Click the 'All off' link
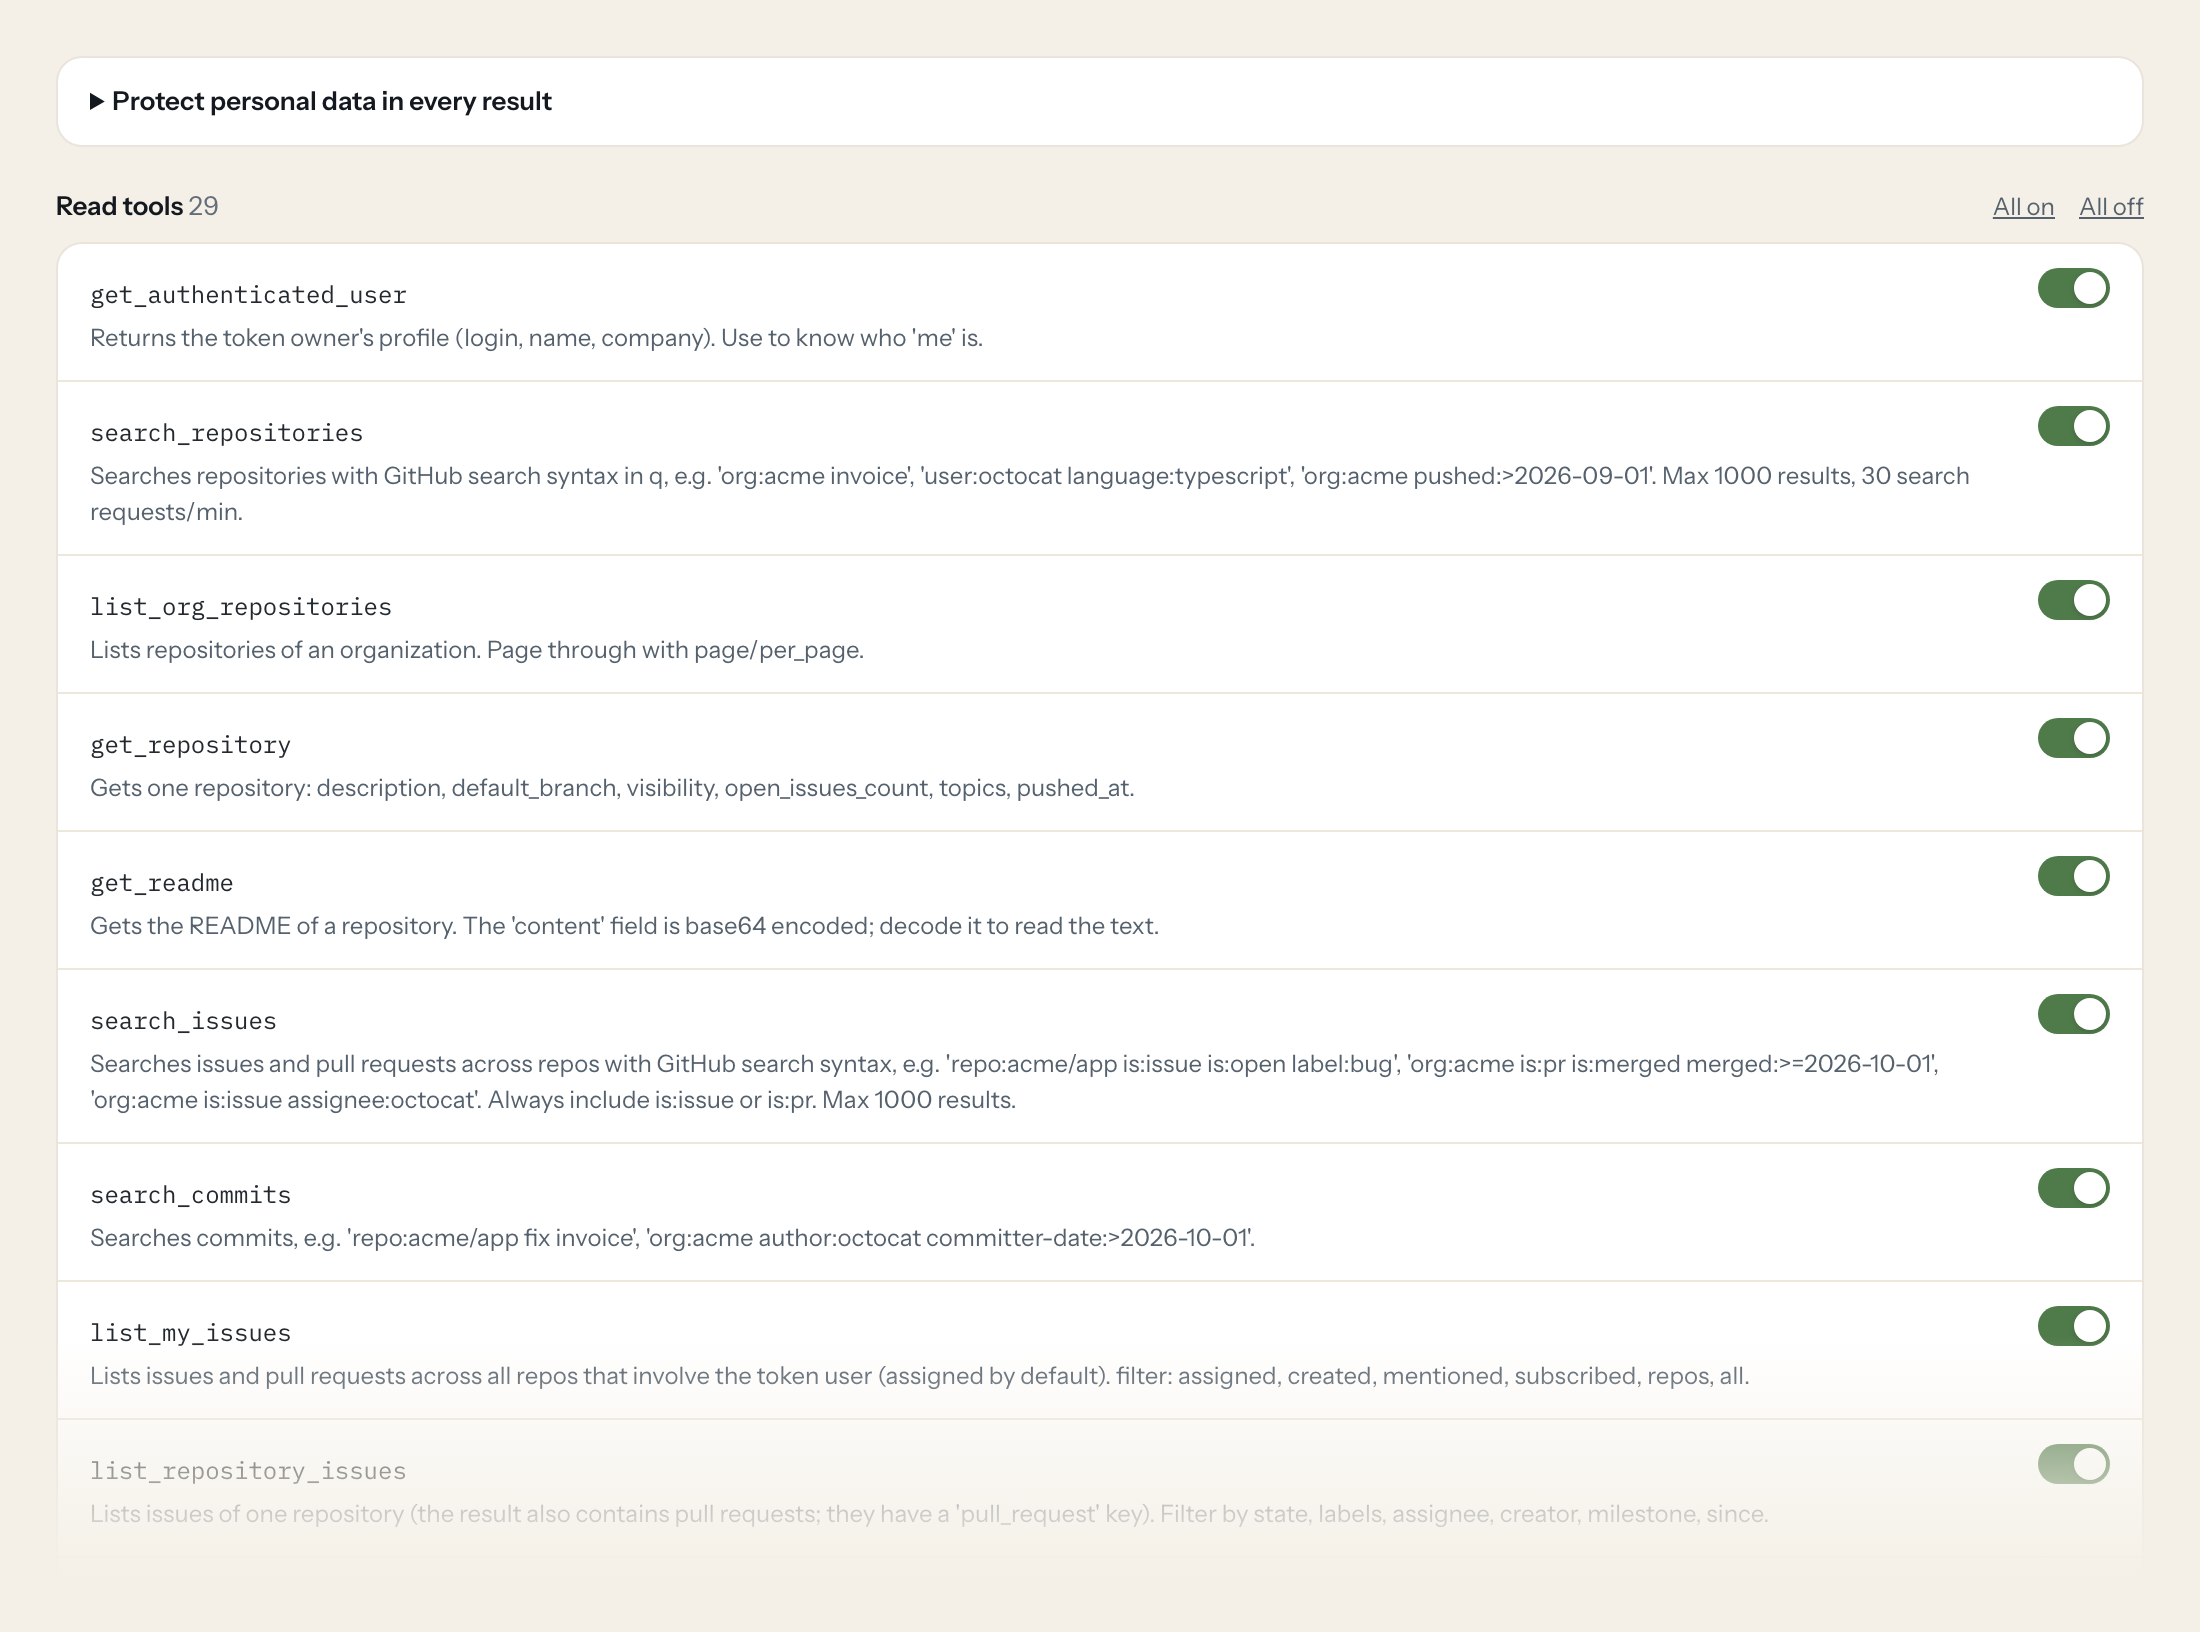The height and width of the screenshot is (1632, 2200). click(x=2111, y=207)
